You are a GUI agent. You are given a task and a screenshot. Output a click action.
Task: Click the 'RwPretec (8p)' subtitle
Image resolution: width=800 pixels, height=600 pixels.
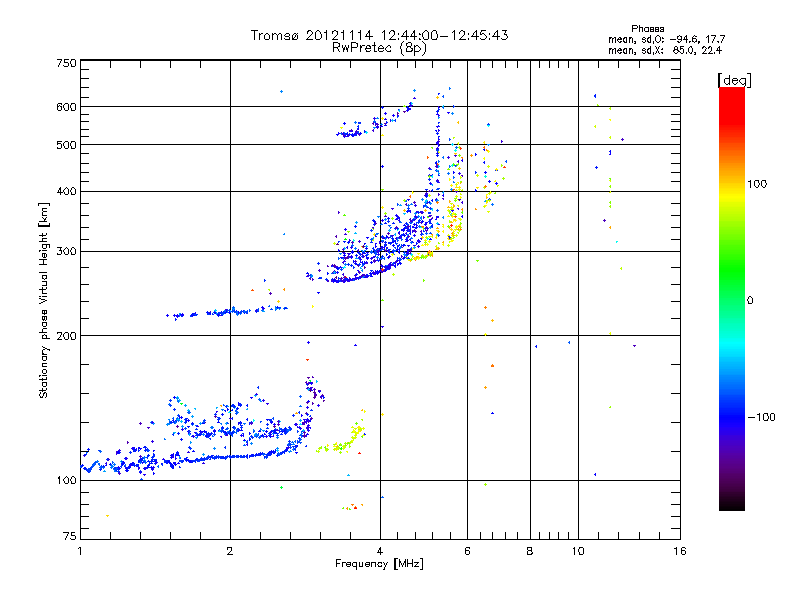(379, 48)
